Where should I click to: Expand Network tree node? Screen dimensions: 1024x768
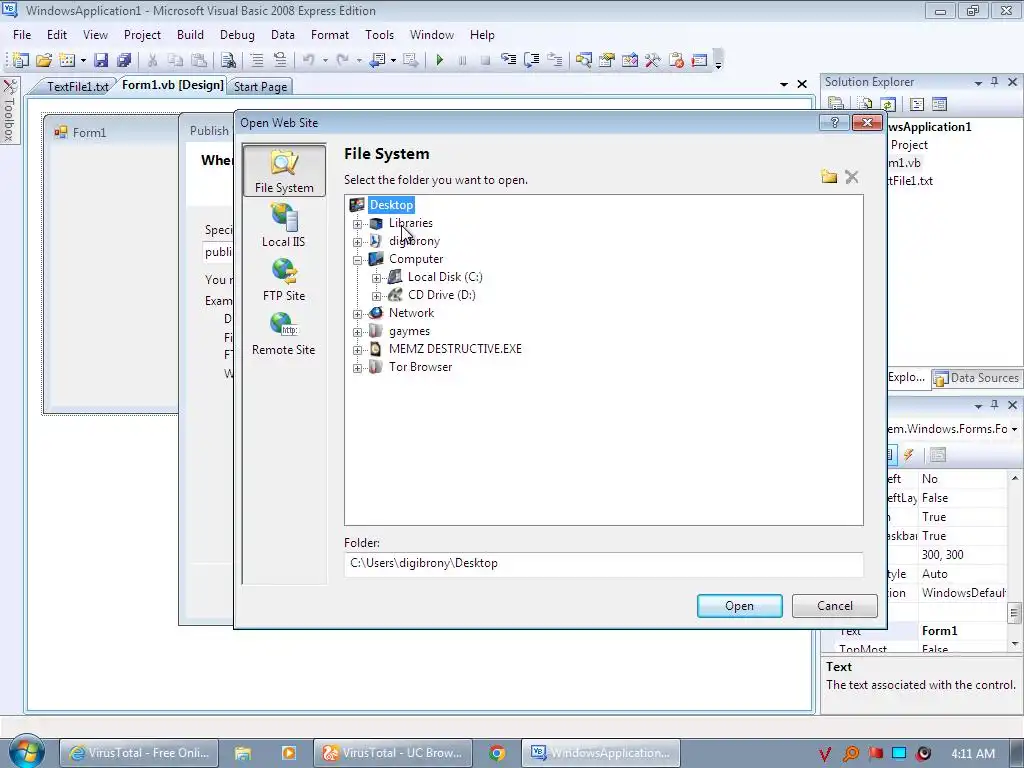tap(357, 314)
